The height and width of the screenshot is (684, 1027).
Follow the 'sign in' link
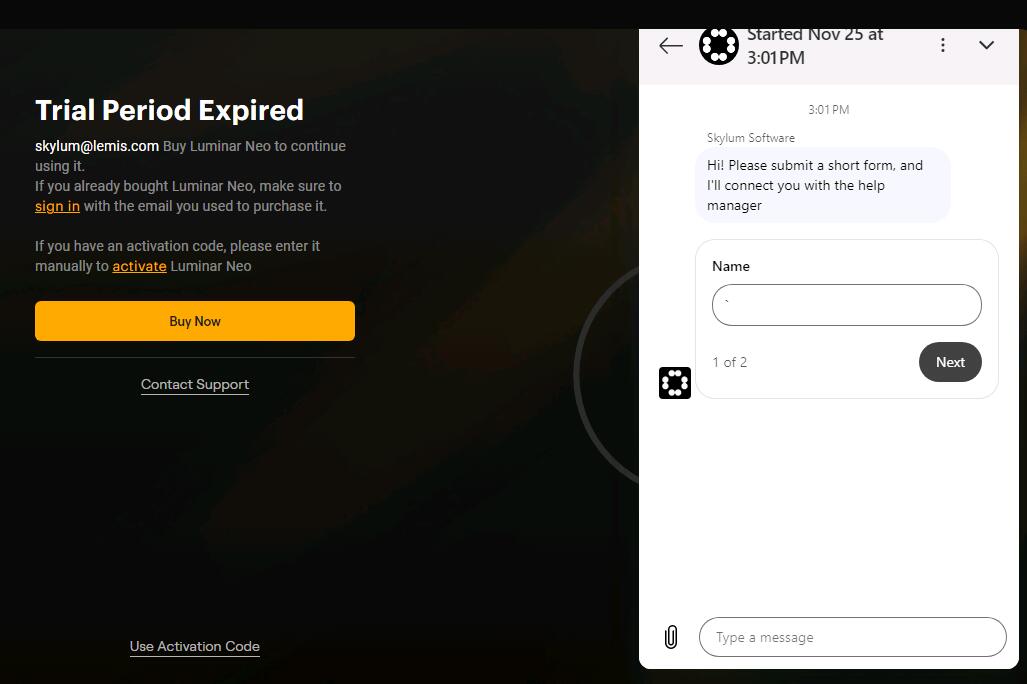pyautogui.click(x=57, y=206)
